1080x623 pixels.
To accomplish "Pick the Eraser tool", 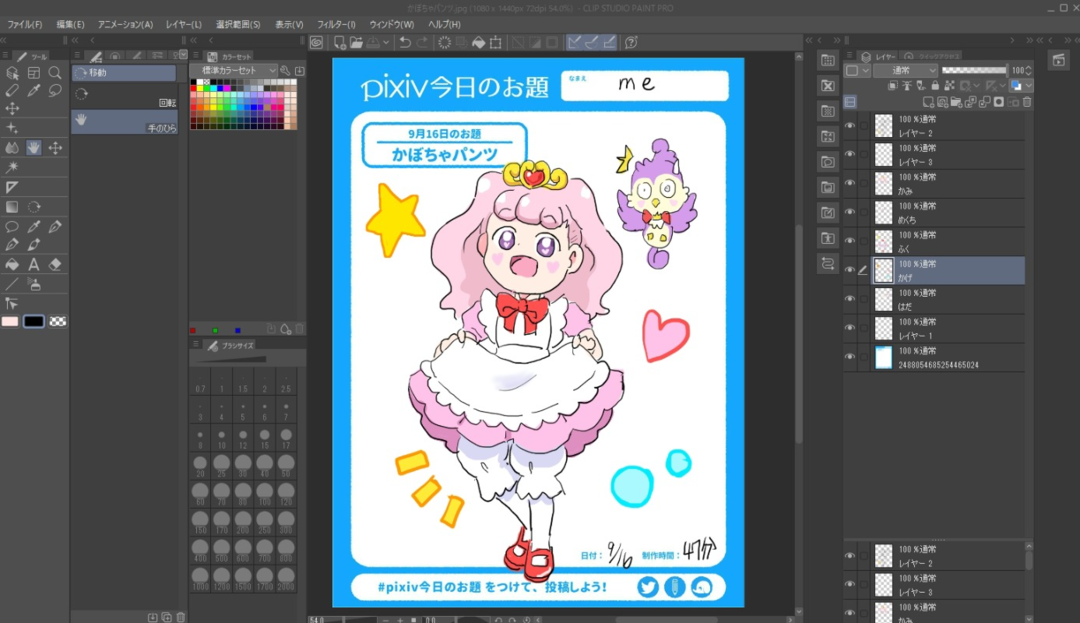I will pos(55,265).
